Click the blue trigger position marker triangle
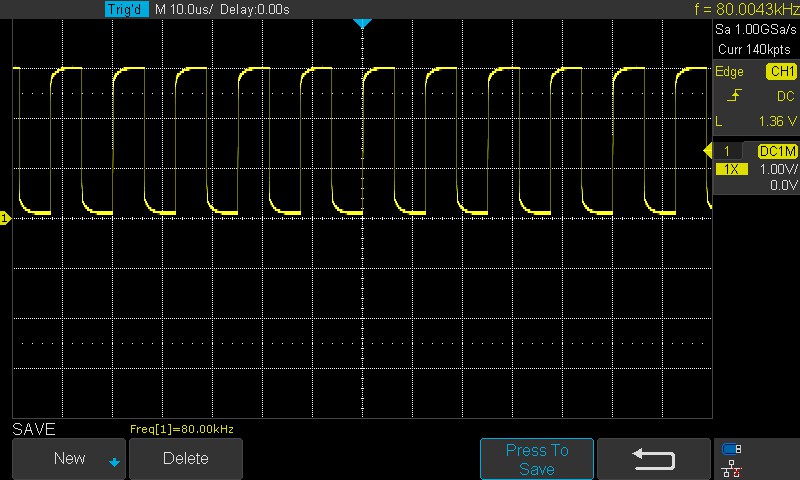 [x=363, y=23]
